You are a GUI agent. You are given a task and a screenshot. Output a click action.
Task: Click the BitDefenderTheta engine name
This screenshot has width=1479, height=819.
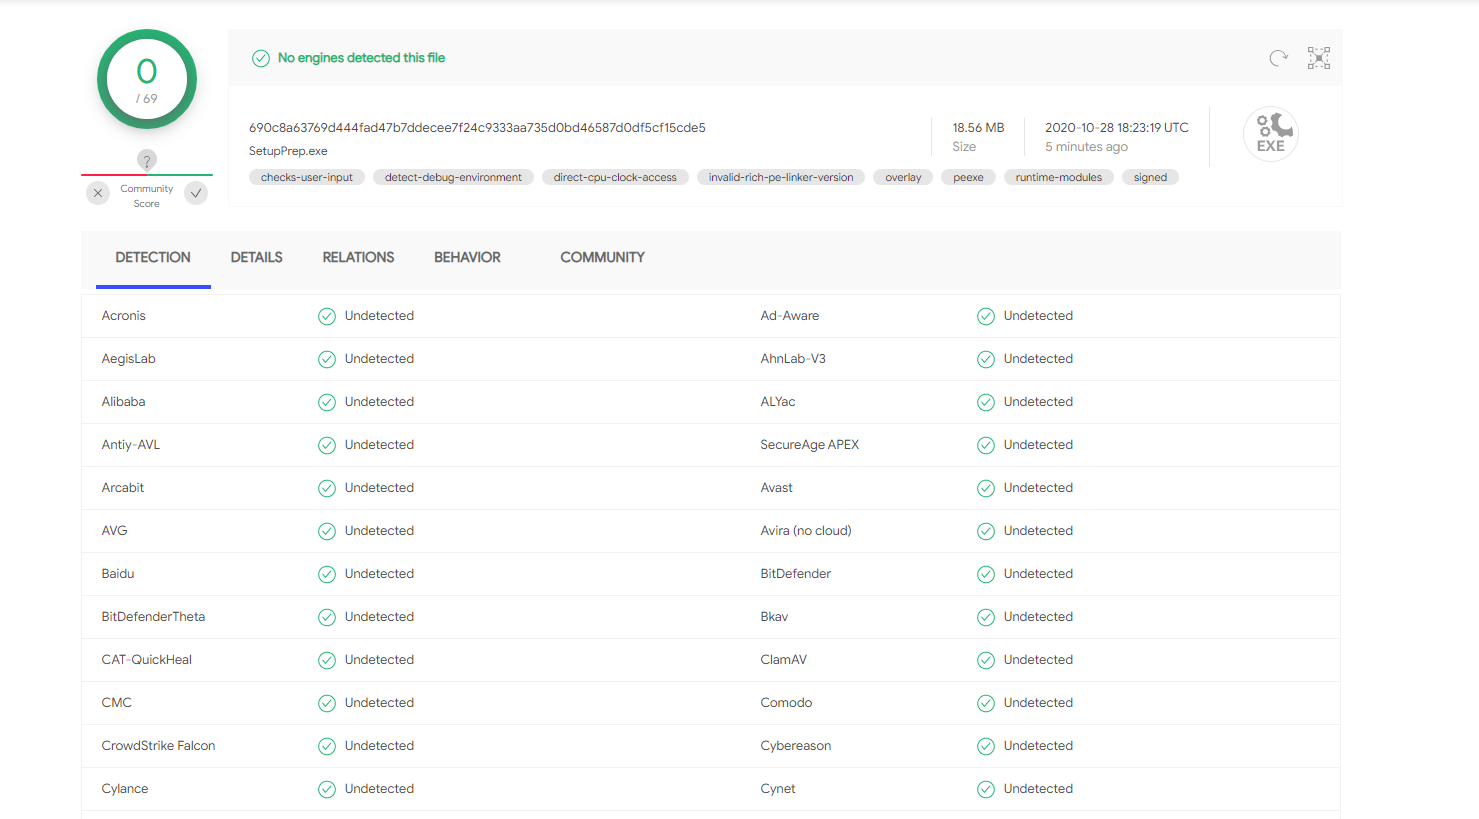click(153, 617)
